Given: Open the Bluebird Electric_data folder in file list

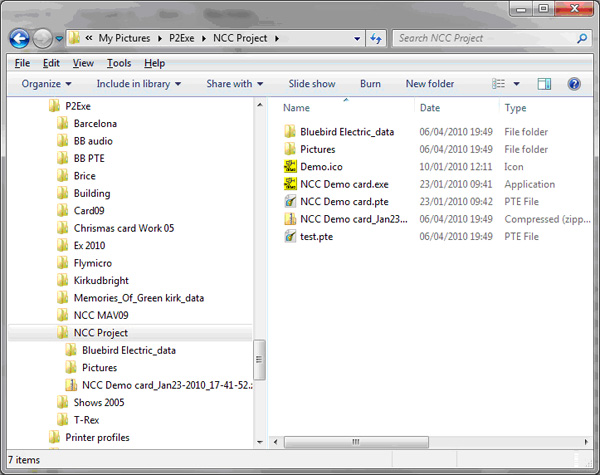Looking at the screenshot, I should (346, 132).
